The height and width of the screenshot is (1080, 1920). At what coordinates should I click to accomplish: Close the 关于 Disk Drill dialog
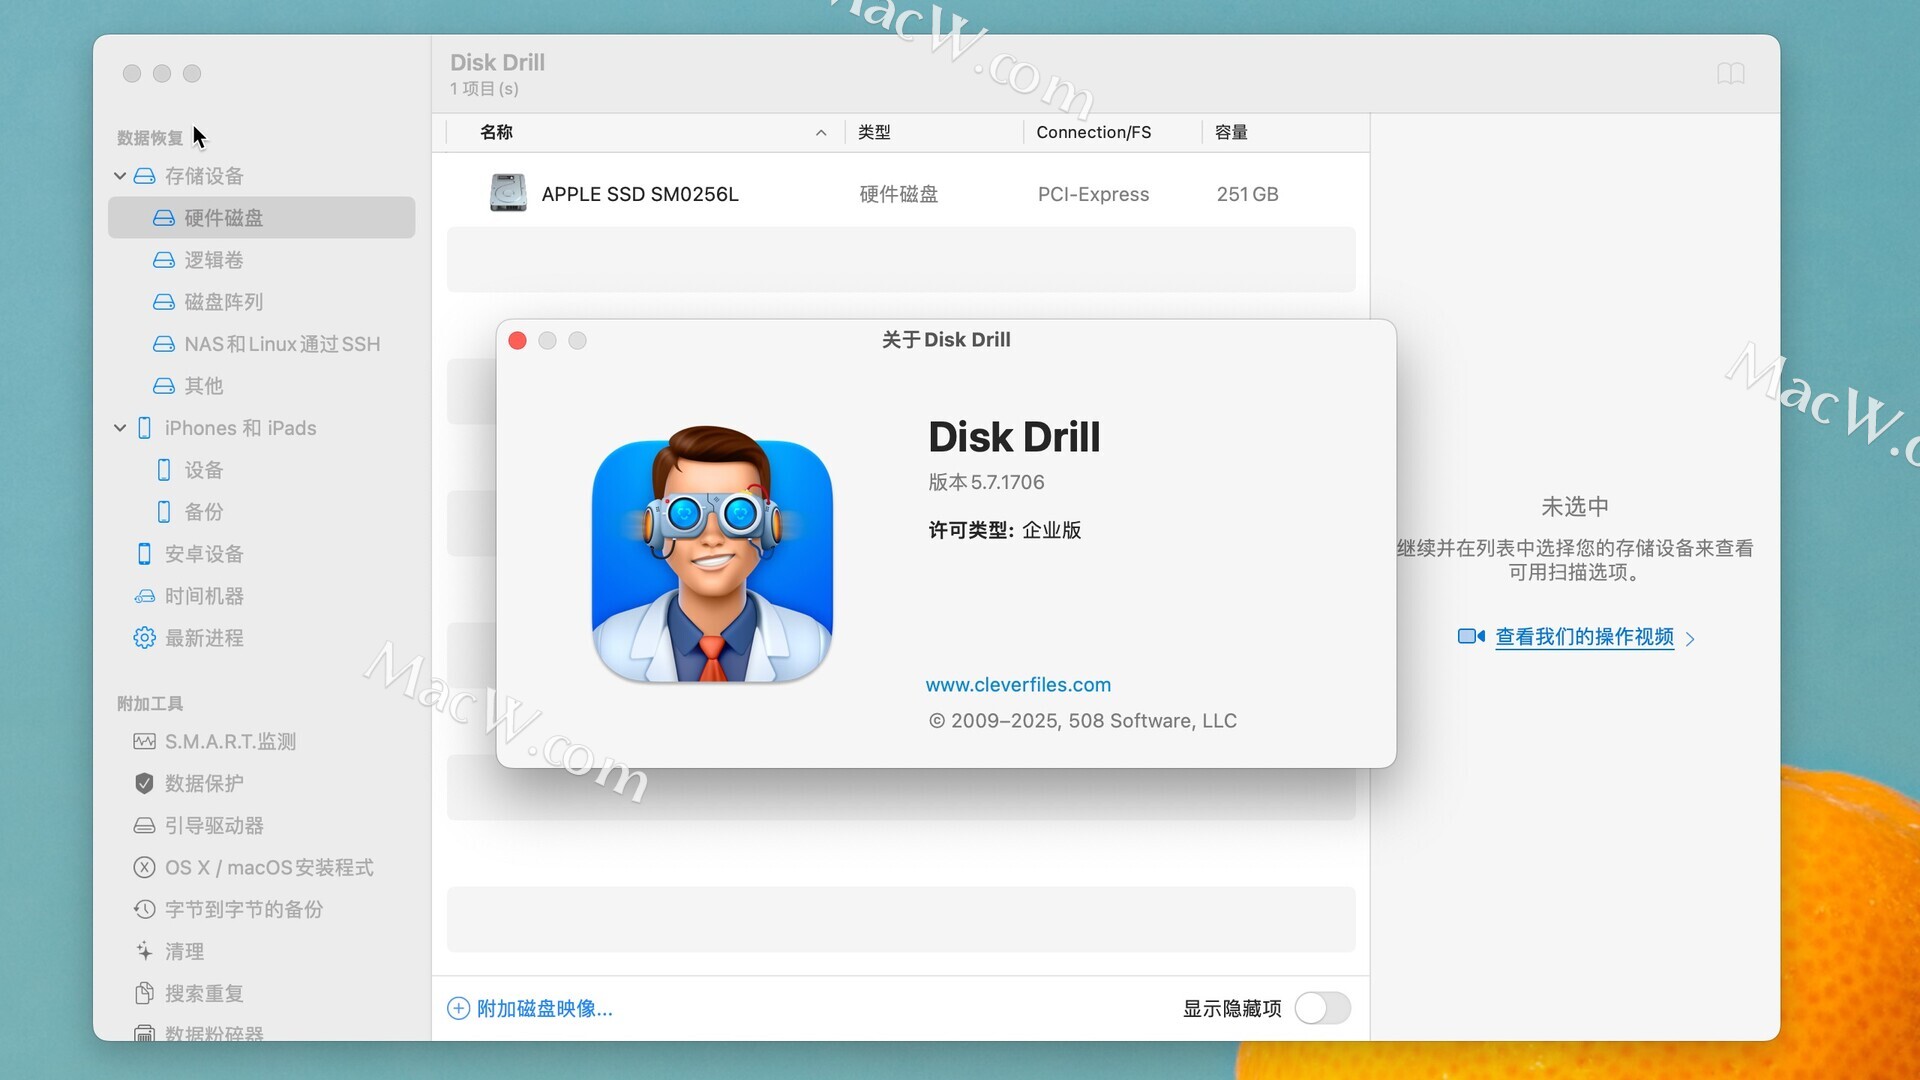pos(517,341)
